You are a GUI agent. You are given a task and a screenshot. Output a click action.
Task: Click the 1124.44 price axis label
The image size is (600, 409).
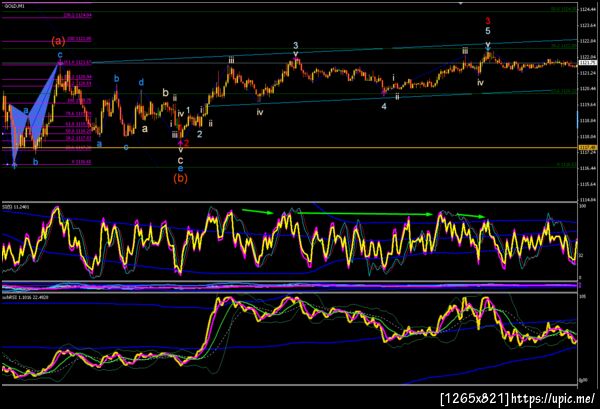[x=588, y=10]
